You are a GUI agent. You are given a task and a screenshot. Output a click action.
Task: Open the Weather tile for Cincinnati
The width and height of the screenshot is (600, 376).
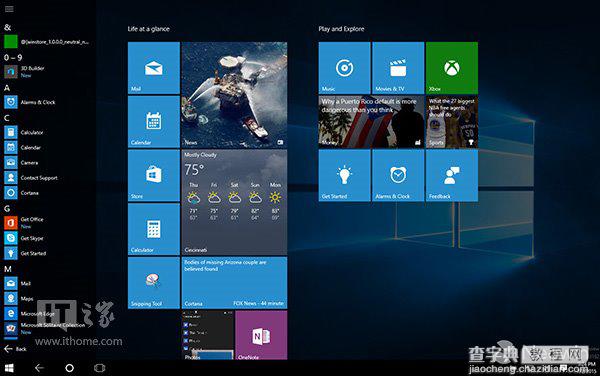click(235, 202)
